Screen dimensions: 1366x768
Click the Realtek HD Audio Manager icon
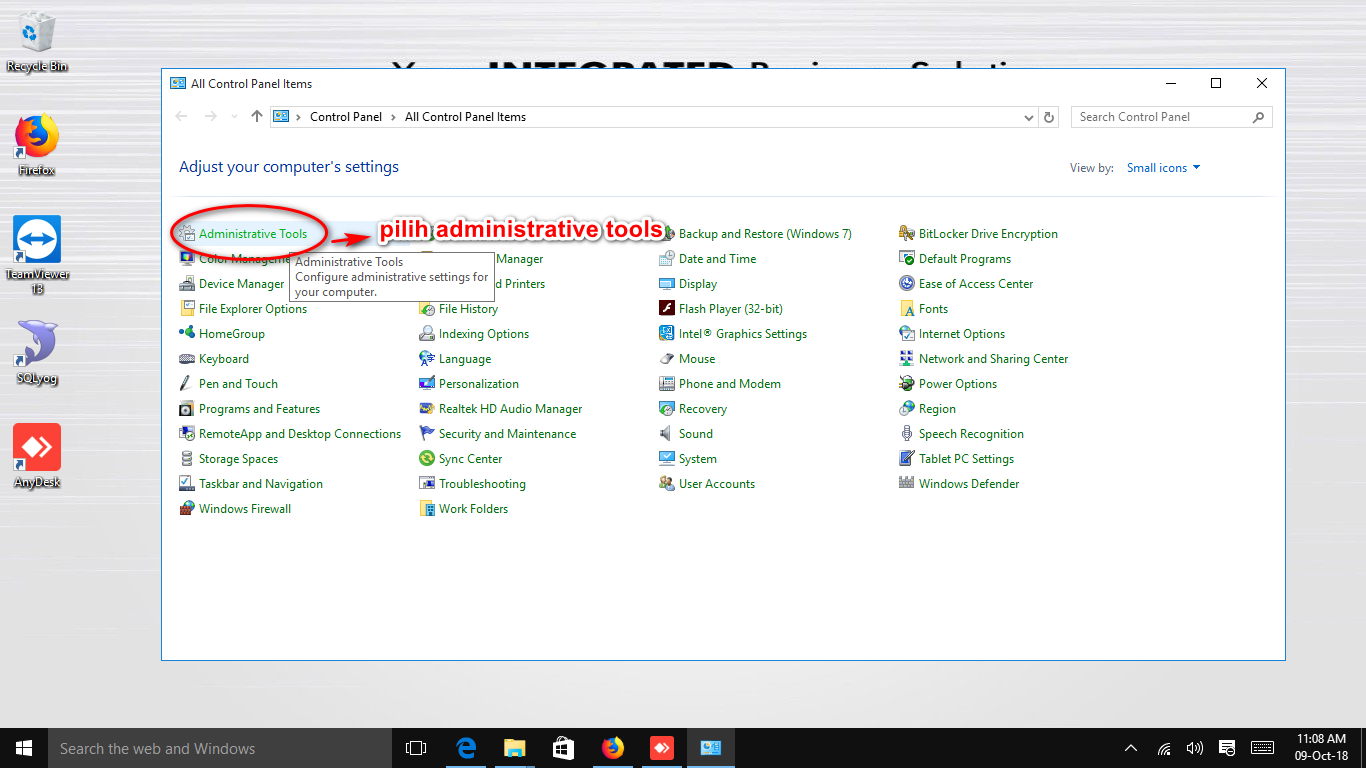pos(427,409)
